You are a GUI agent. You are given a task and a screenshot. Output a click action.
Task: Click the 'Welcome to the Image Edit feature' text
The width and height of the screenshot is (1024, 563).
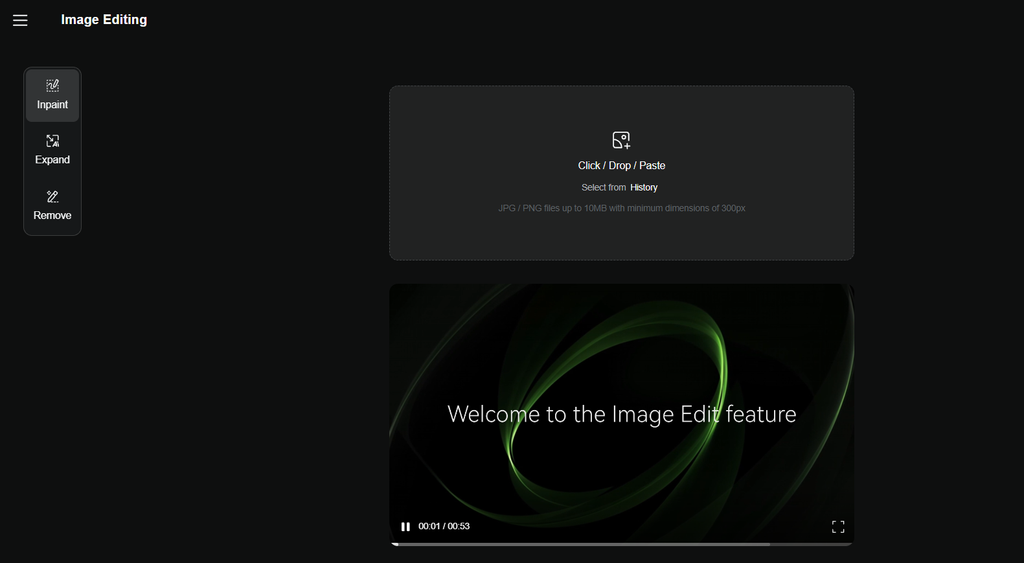click(x=621, y=414)
